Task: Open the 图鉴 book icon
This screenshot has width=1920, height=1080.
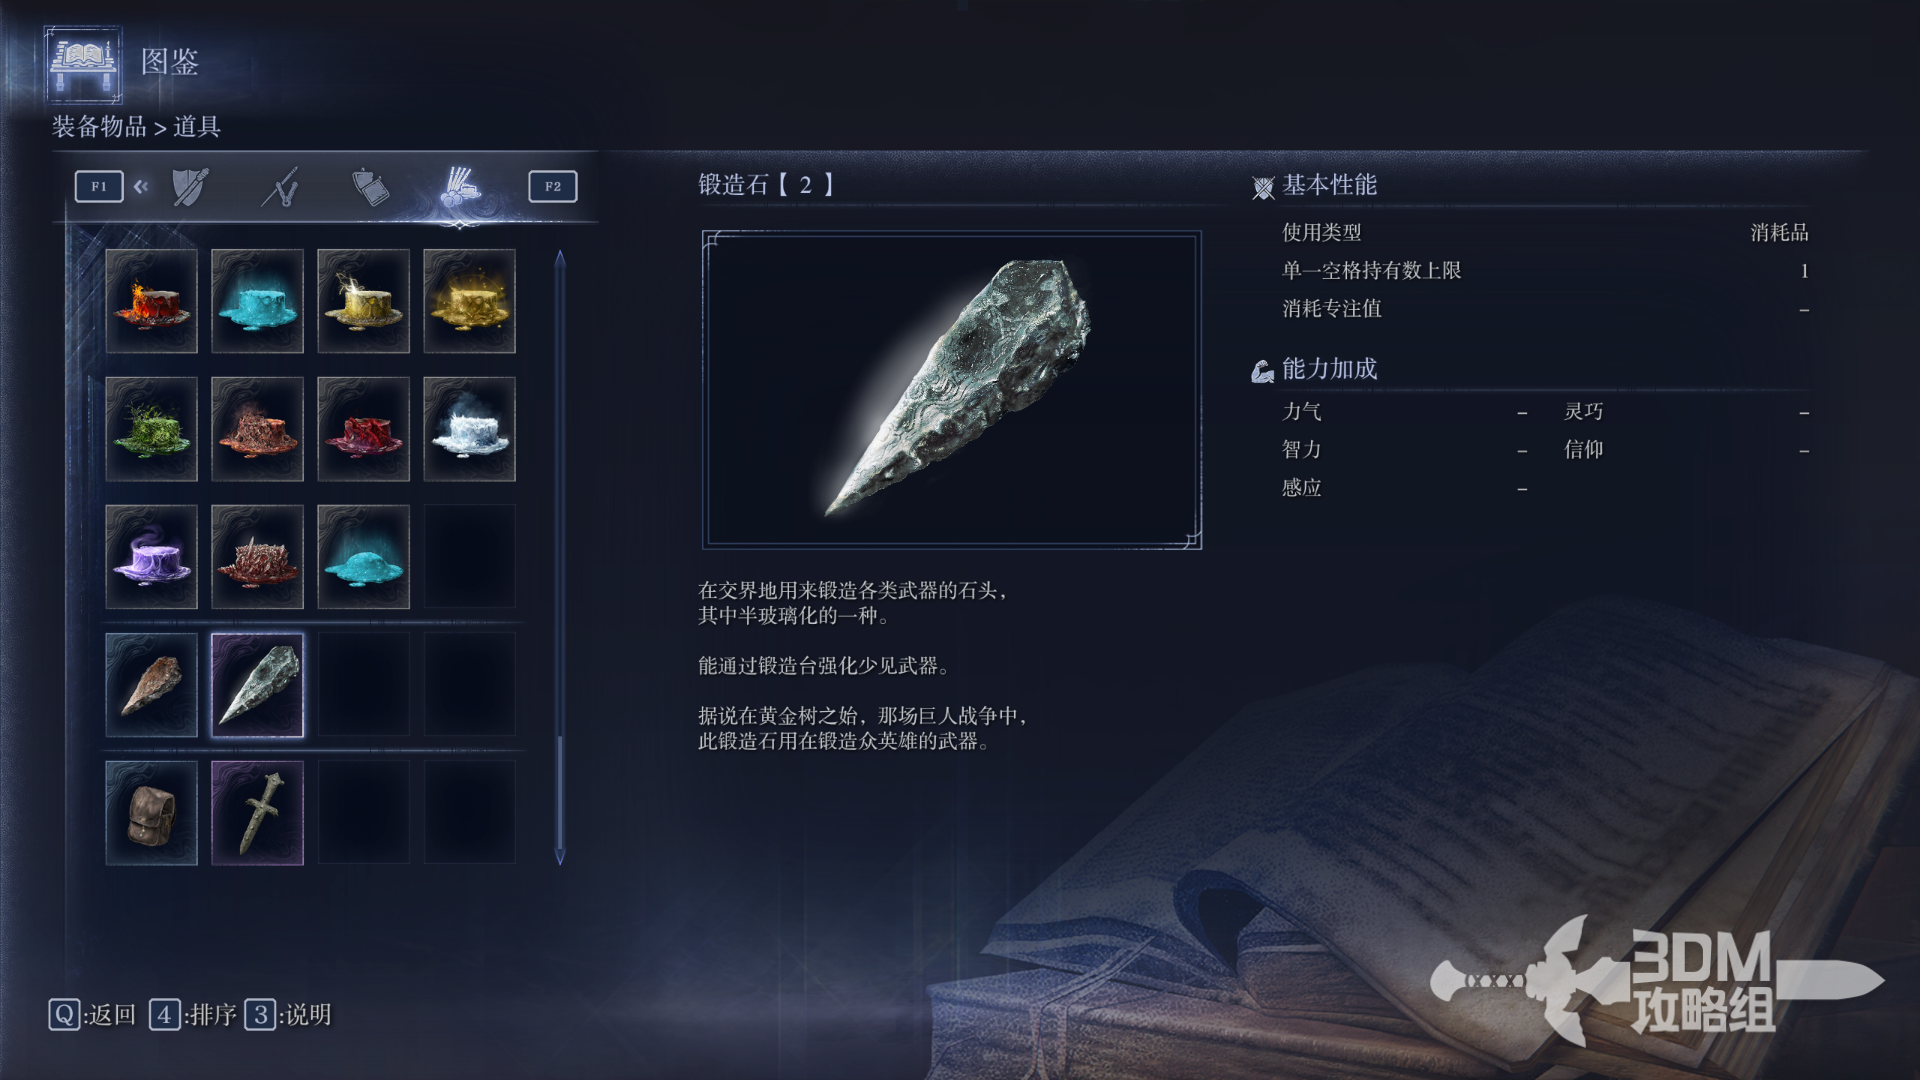Action: [x=83, y=64]
